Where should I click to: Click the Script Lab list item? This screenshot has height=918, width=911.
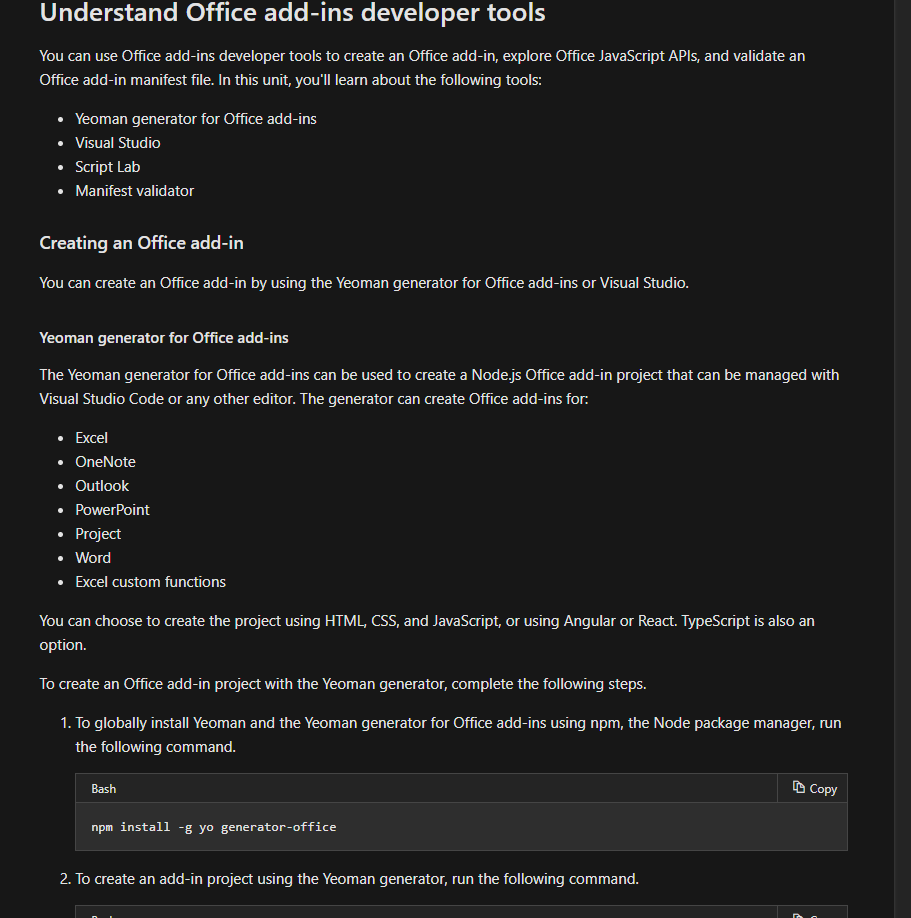107,166
